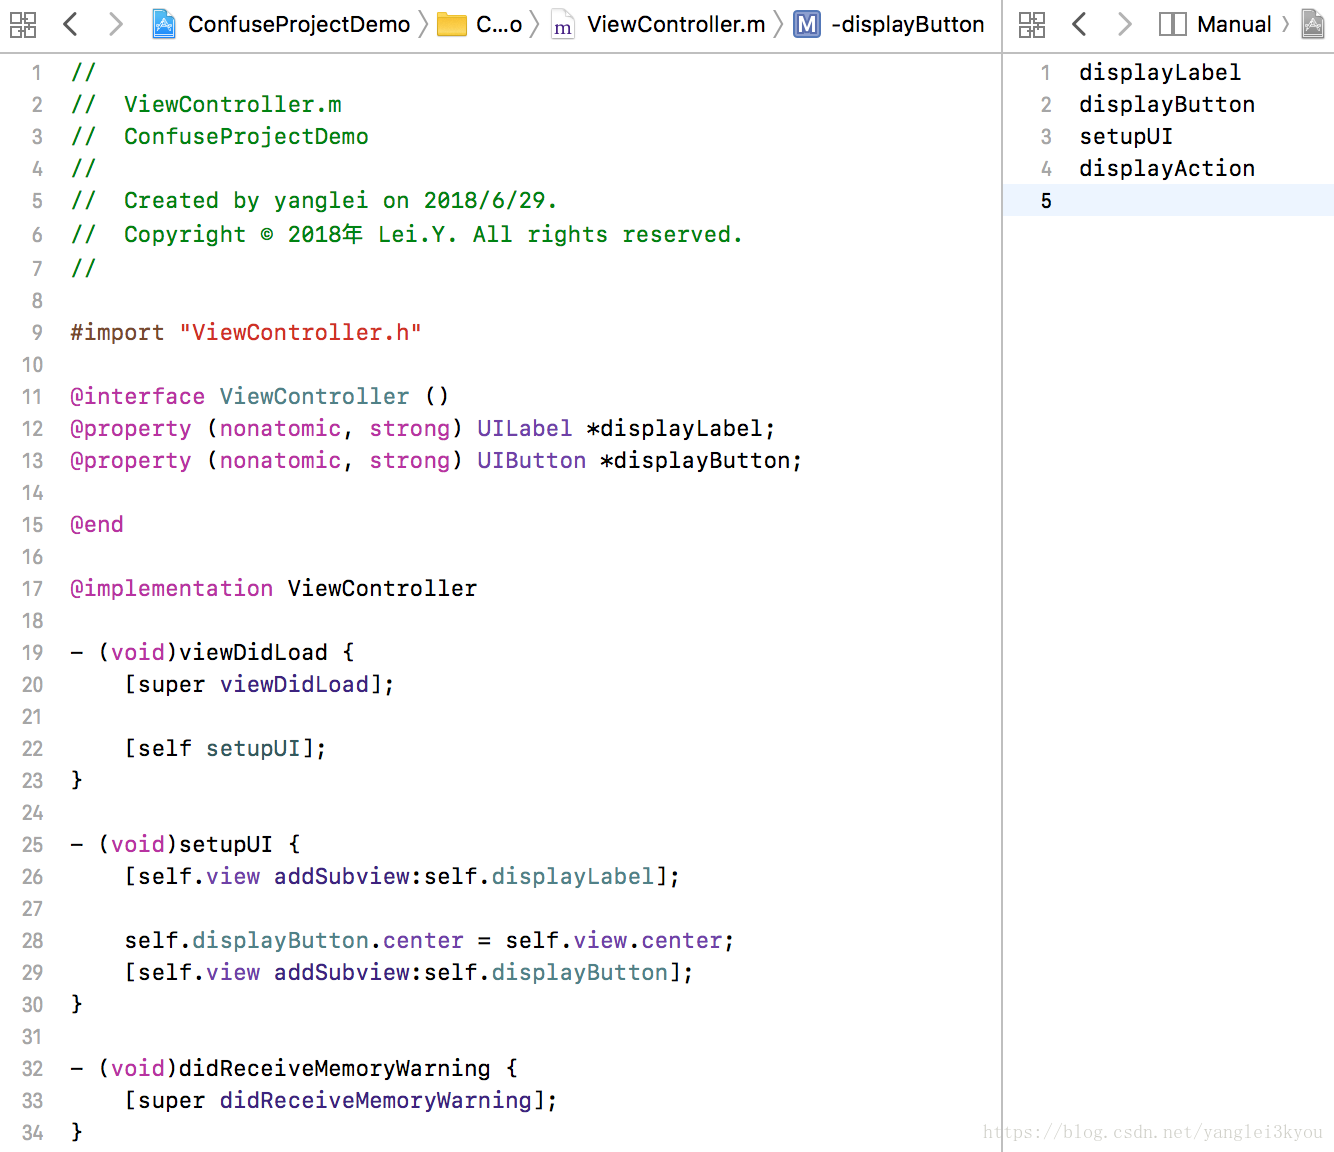This screenshot has width=1334, height=1152.
Task: Open the -displayButton method breadcrumb
Action: pyautogui.click(x=908, y=24)
